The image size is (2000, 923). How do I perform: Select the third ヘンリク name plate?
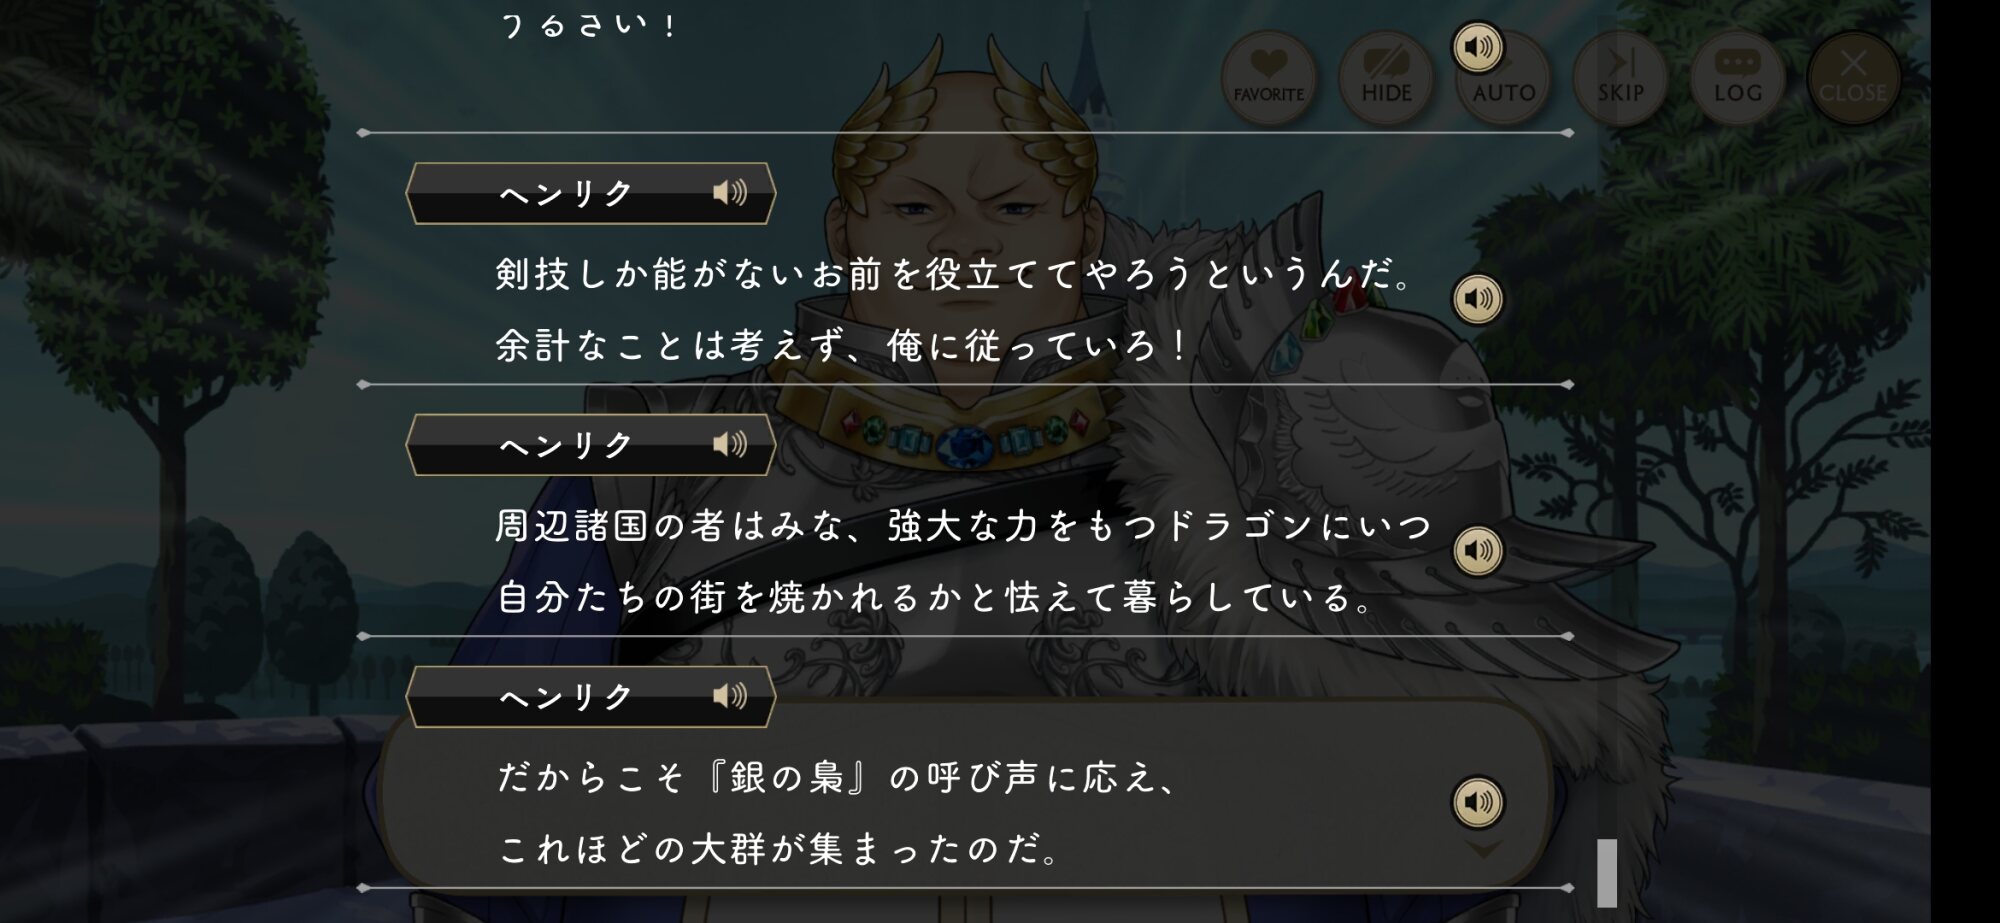coord(591,697)
